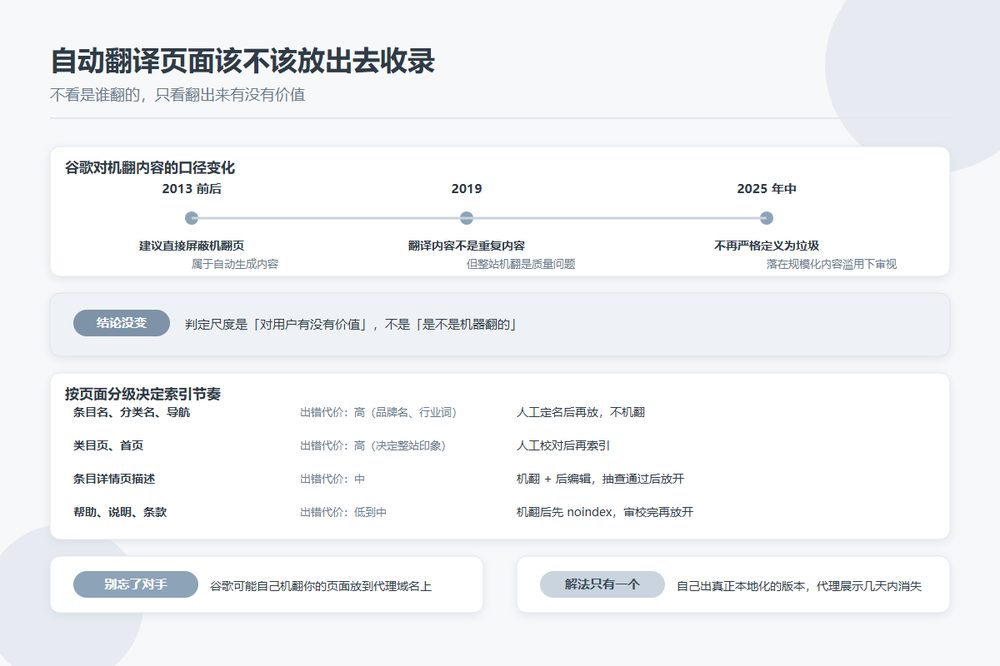Screen dimensions: 1000x666
Task: Click 出错代价：低到中
Action: click(343, 512)
